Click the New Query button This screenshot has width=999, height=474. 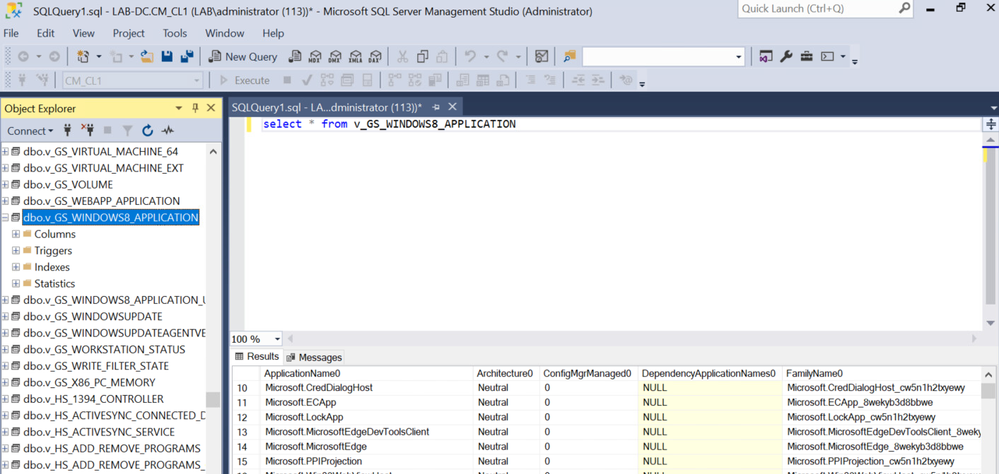click(x=243, y=57)
